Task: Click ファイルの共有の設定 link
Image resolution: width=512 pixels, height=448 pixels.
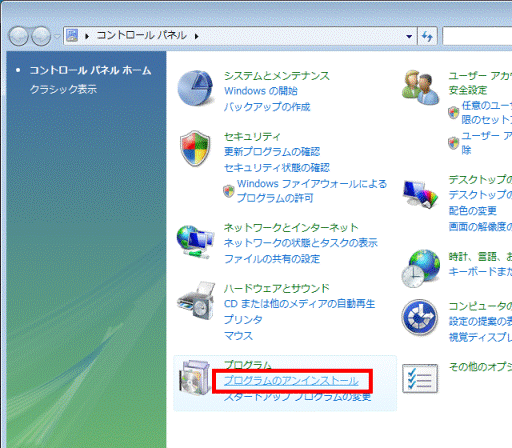Action: coord(272,259)
